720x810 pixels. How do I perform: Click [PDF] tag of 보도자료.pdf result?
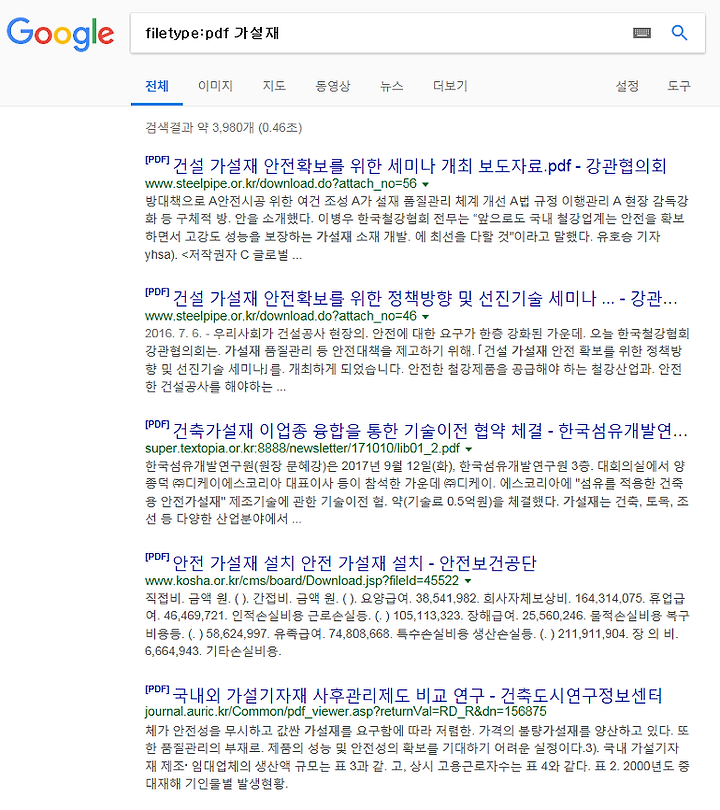[157, 160]
